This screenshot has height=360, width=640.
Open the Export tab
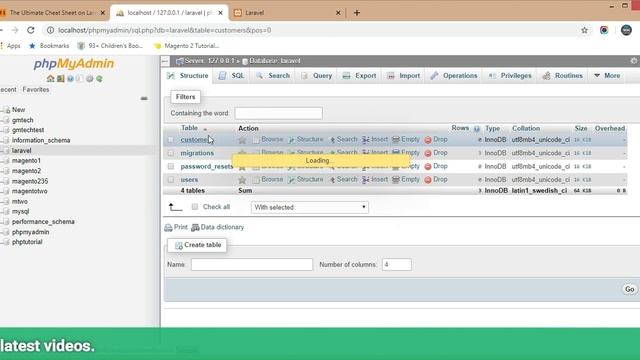360,76
